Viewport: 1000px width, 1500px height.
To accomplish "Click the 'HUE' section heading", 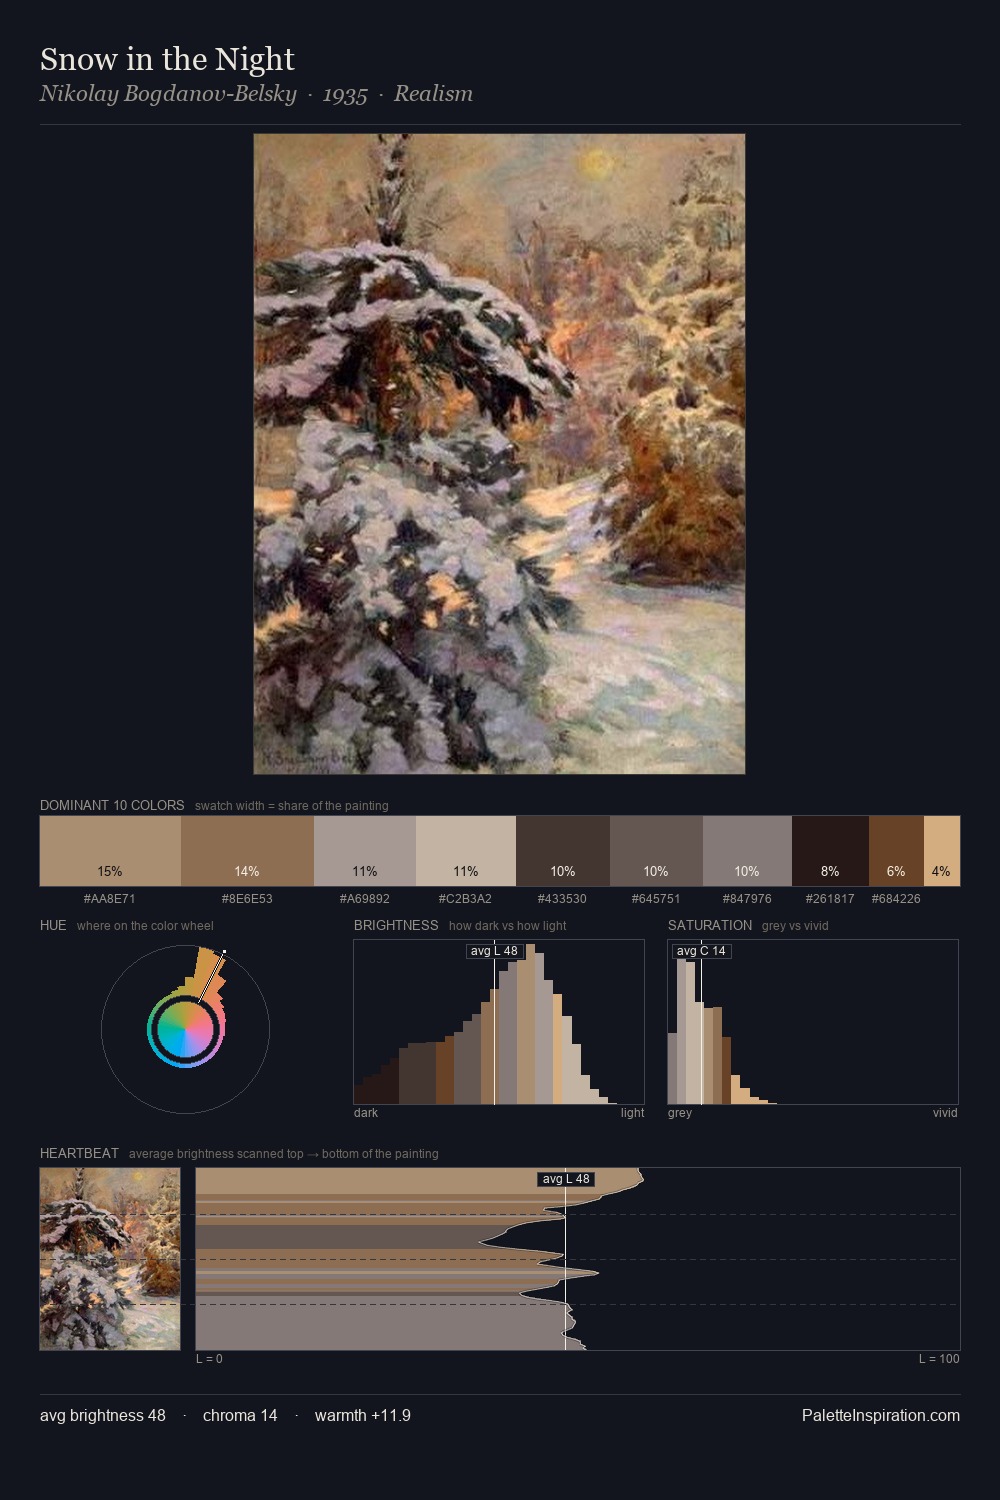I will click(x=53, y=925).
